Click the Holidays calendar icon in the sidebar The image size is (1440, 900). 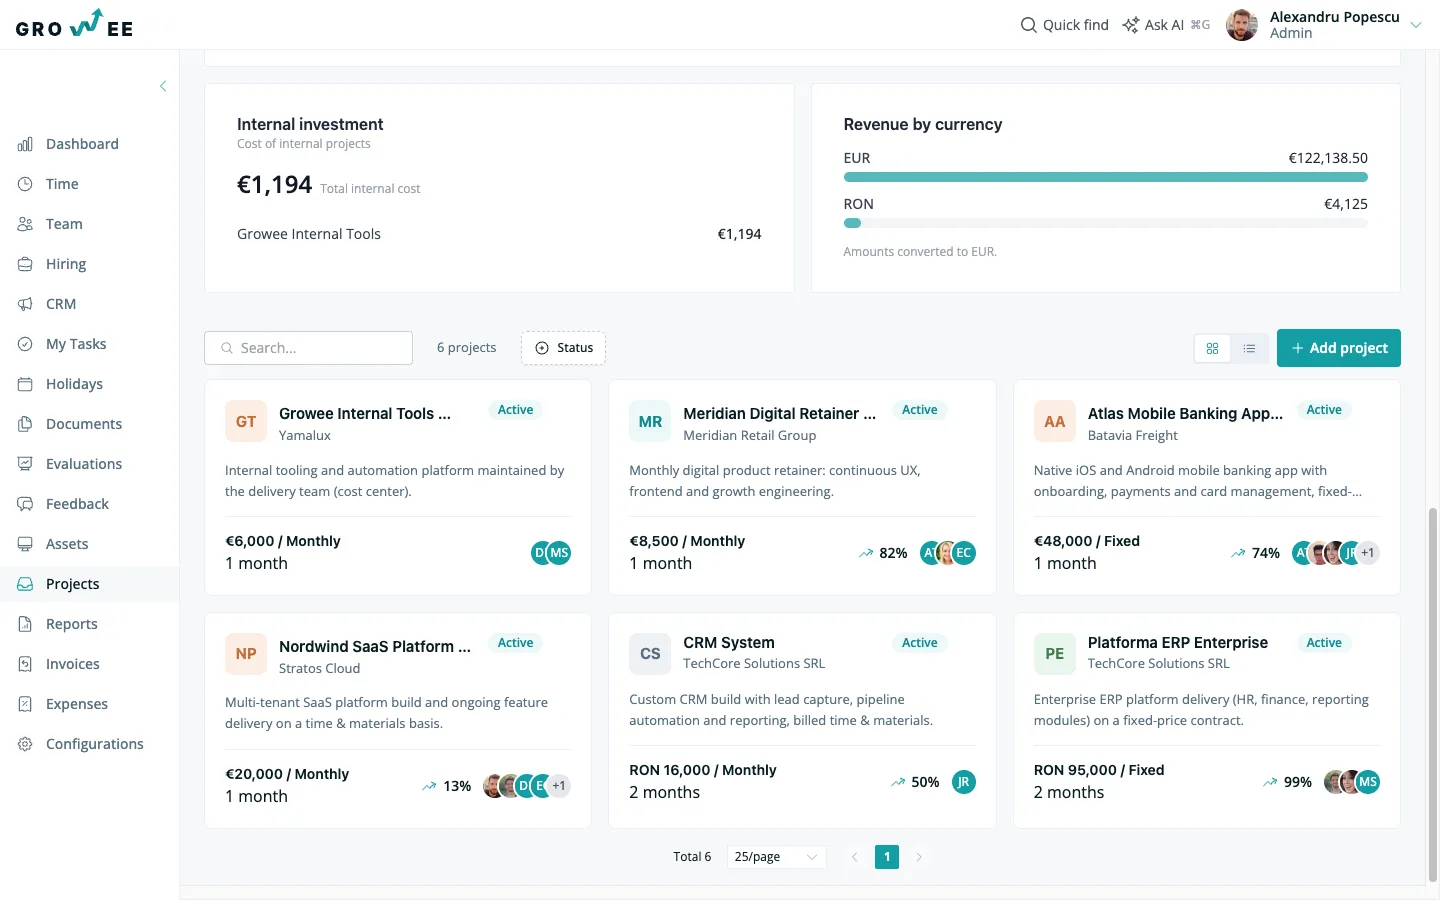[x=25, y=384]
